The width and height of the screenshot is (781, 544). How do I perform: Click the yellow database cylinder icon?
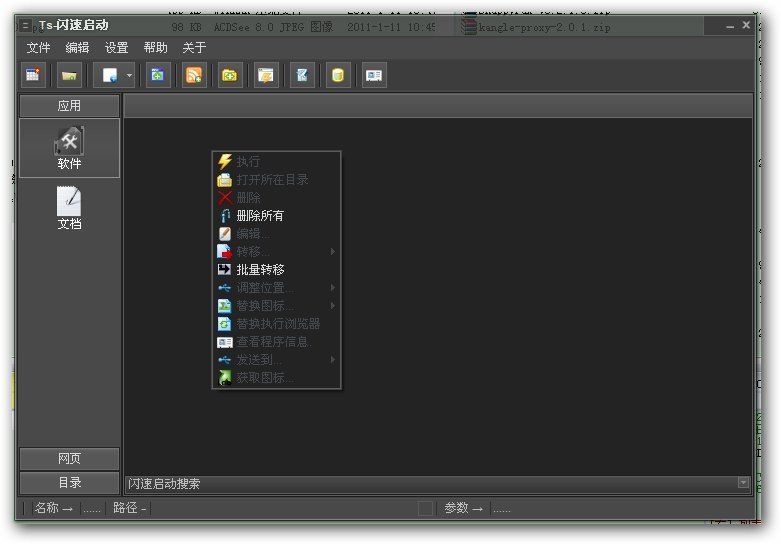(338, 75)
